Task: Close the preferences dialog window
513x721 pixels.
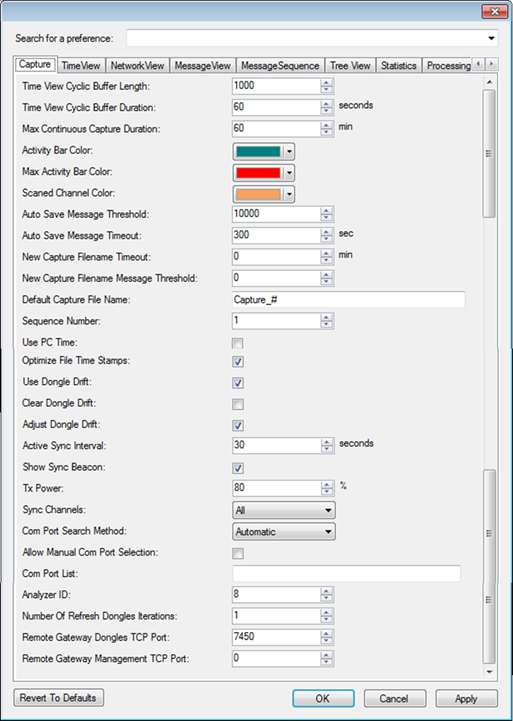Action: click(x=495, y=11)
